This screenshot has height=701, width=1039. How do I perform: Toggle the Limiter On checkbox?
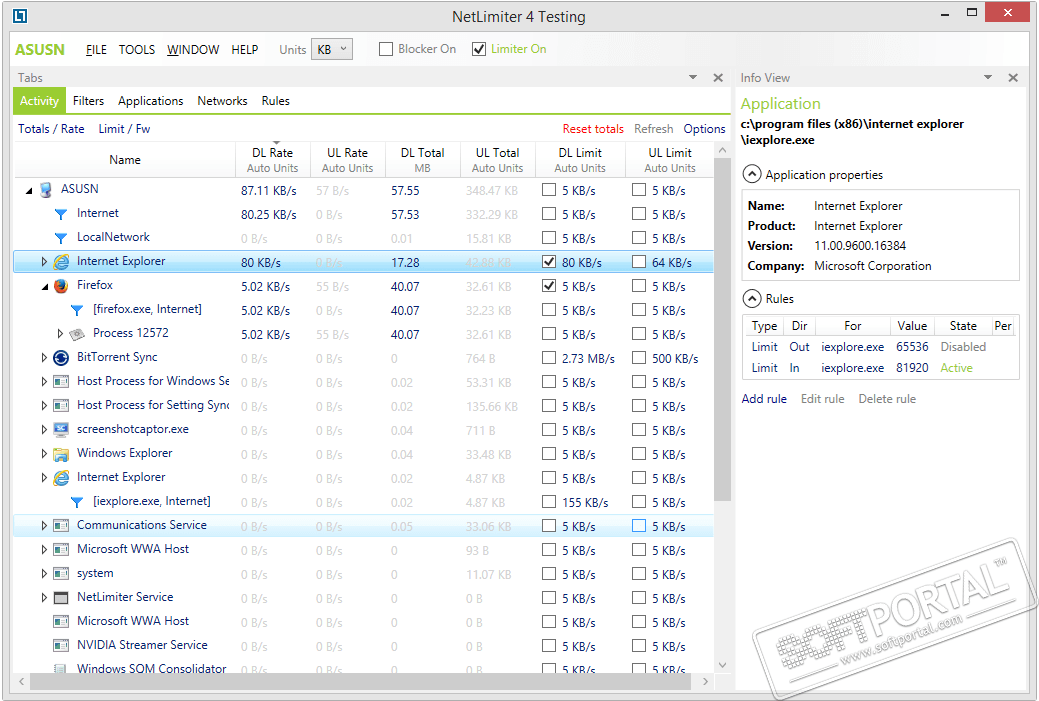pos(478,49)
